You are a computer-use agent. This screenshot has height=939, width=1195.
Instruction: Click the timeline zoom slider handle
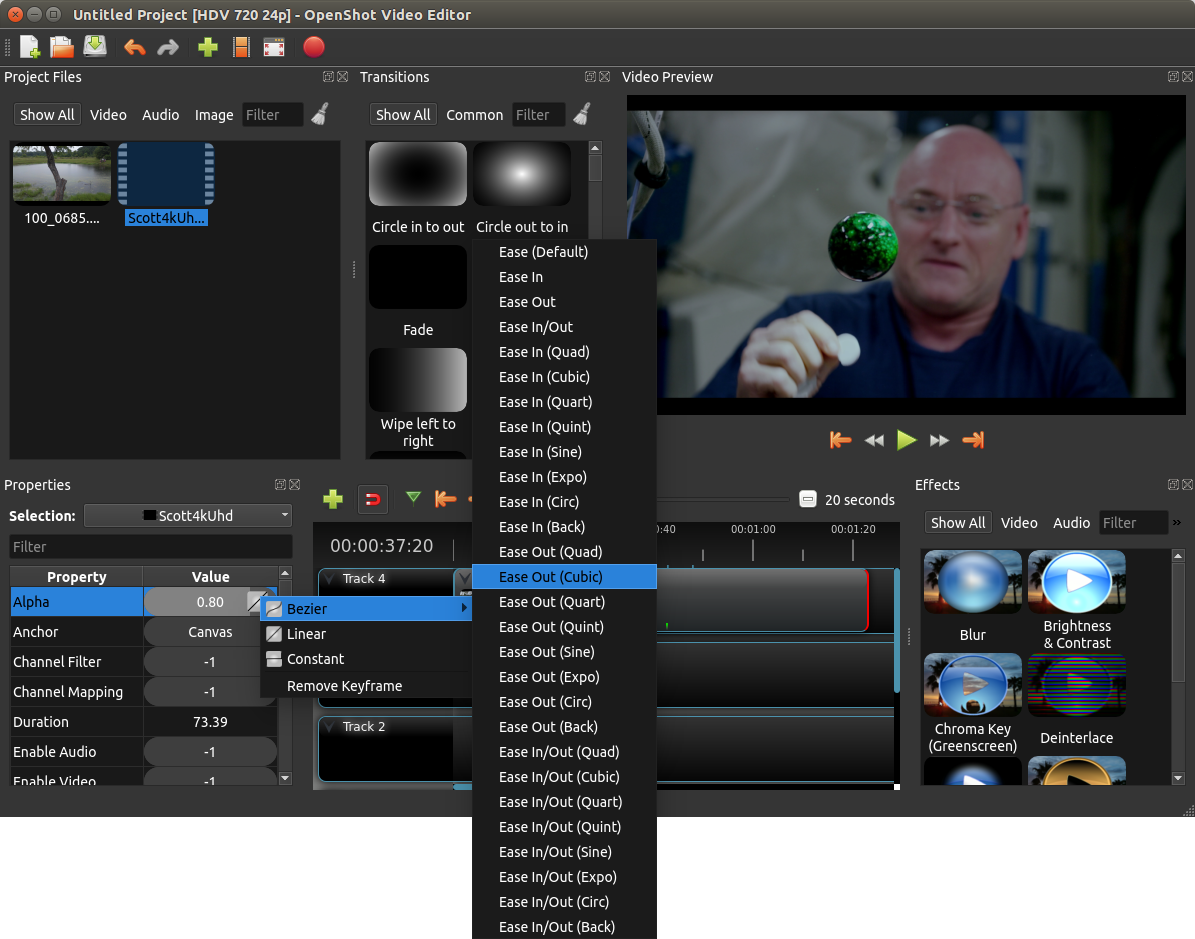(x=808, y=500)
